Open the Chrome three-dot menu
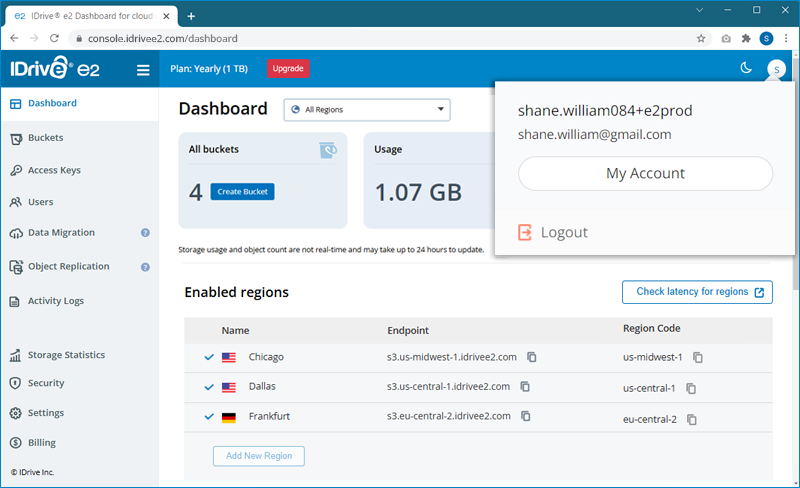Screen dimensions: 800x488 point(787,39)
